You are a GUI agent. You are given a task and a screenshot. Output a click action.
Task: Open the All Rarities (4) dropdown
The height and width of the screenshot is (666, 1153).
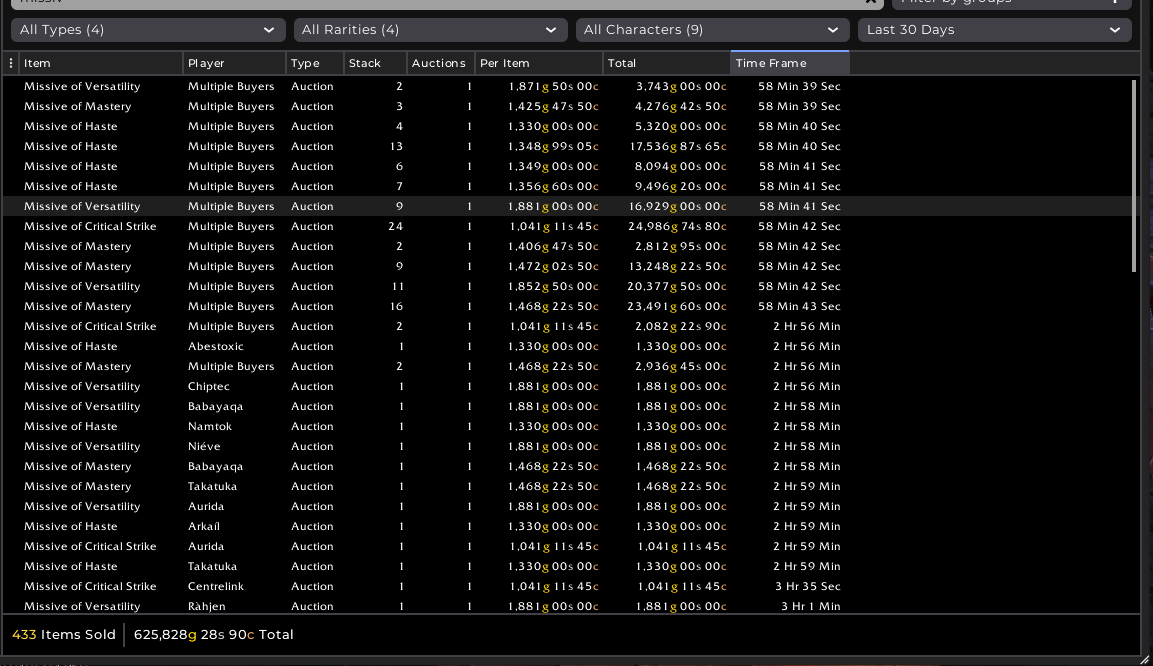[x=430, y=30]
